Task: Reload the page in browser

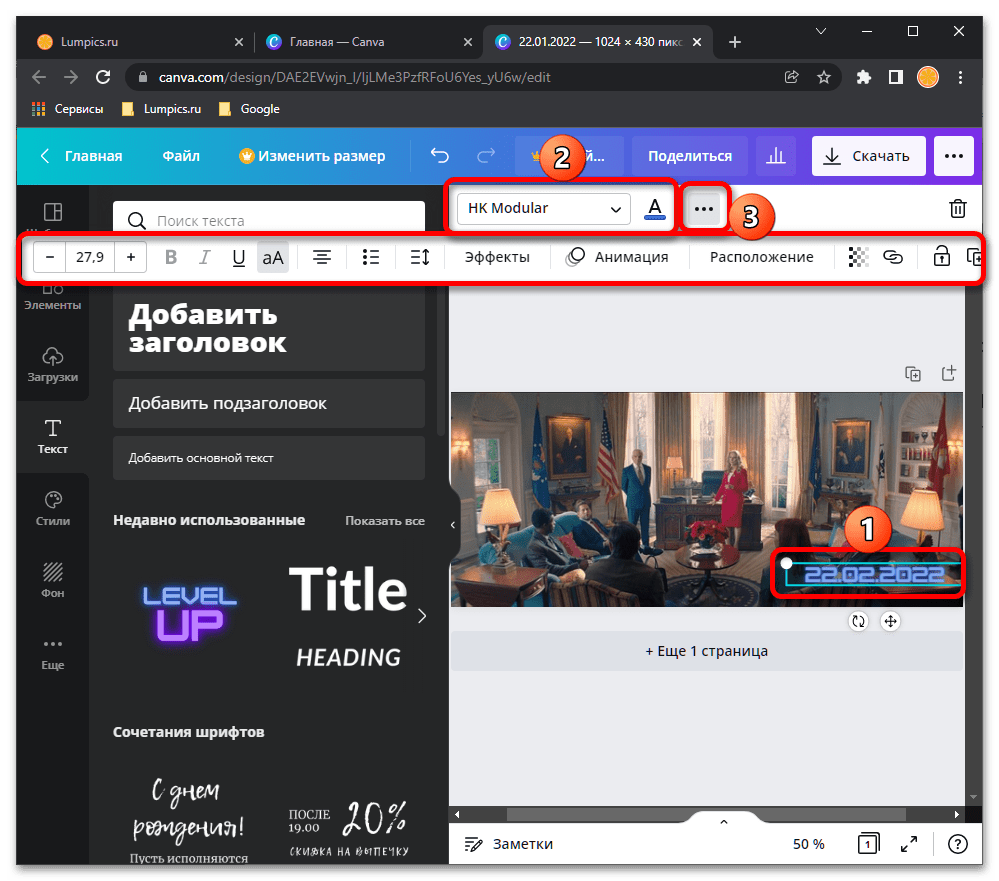Action: 103,77
